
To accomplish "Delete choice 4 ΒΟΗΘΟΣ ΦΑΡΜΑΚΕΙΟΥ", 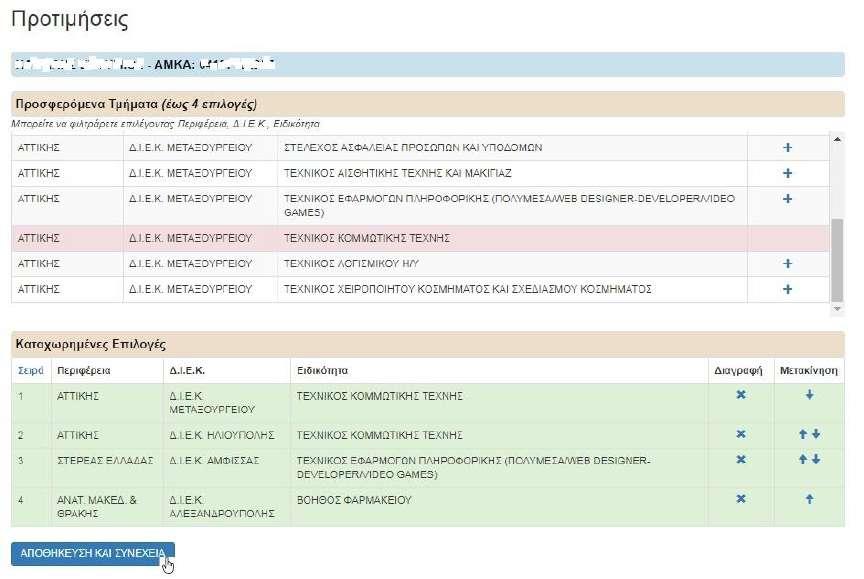I will click(x=741, y=499).
